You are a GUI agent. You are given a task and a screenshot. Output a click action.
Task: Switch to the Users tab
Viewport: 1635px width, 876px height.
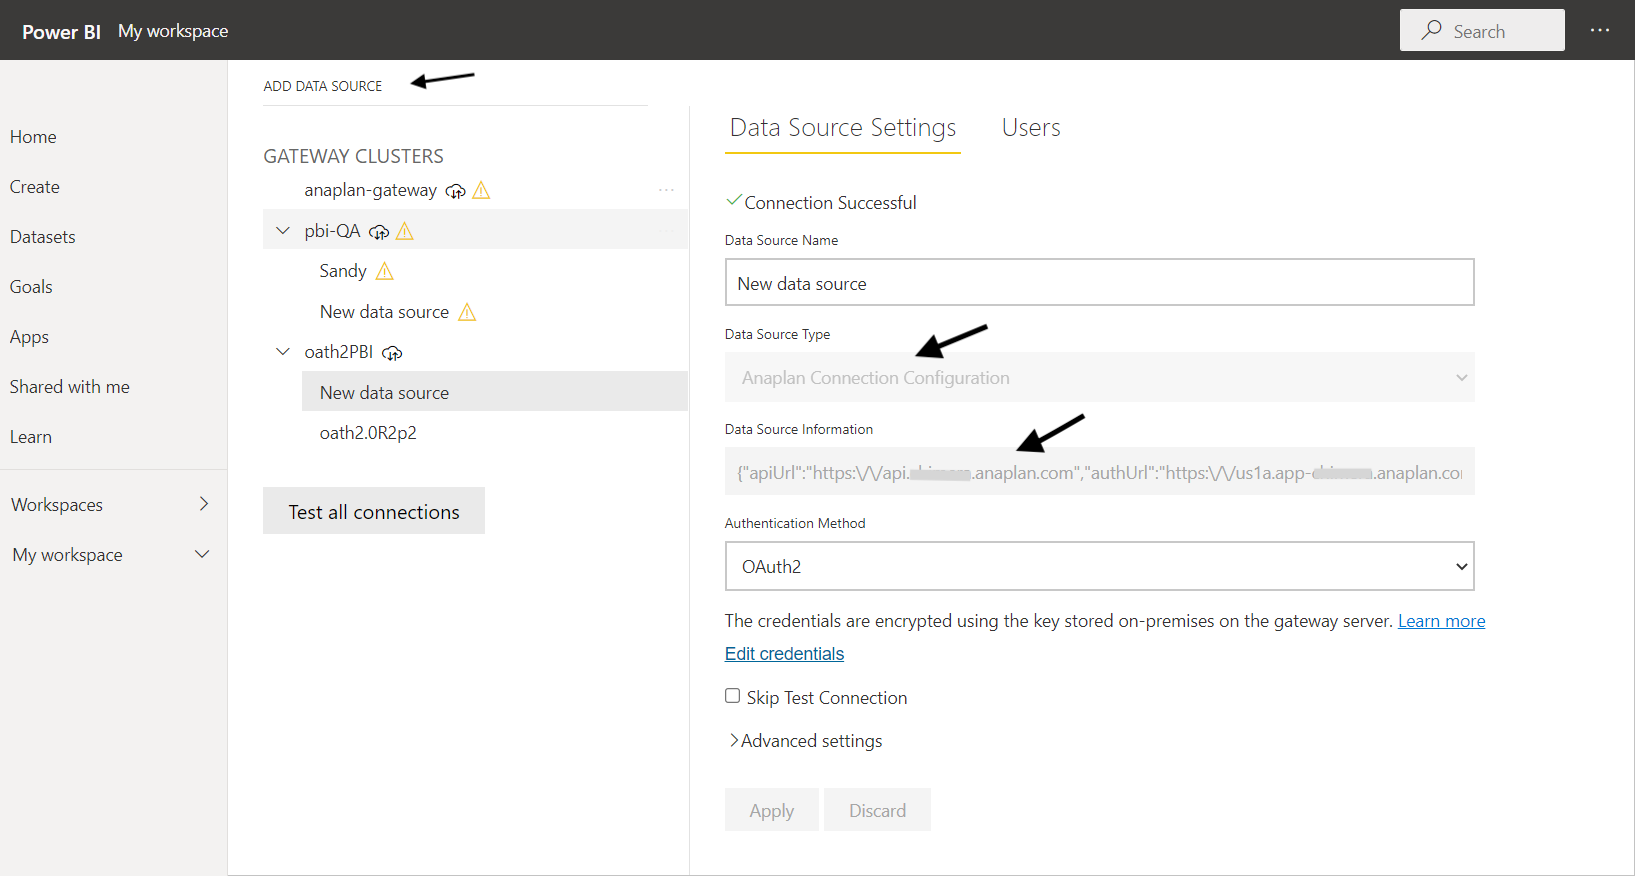pos(1031,128)
